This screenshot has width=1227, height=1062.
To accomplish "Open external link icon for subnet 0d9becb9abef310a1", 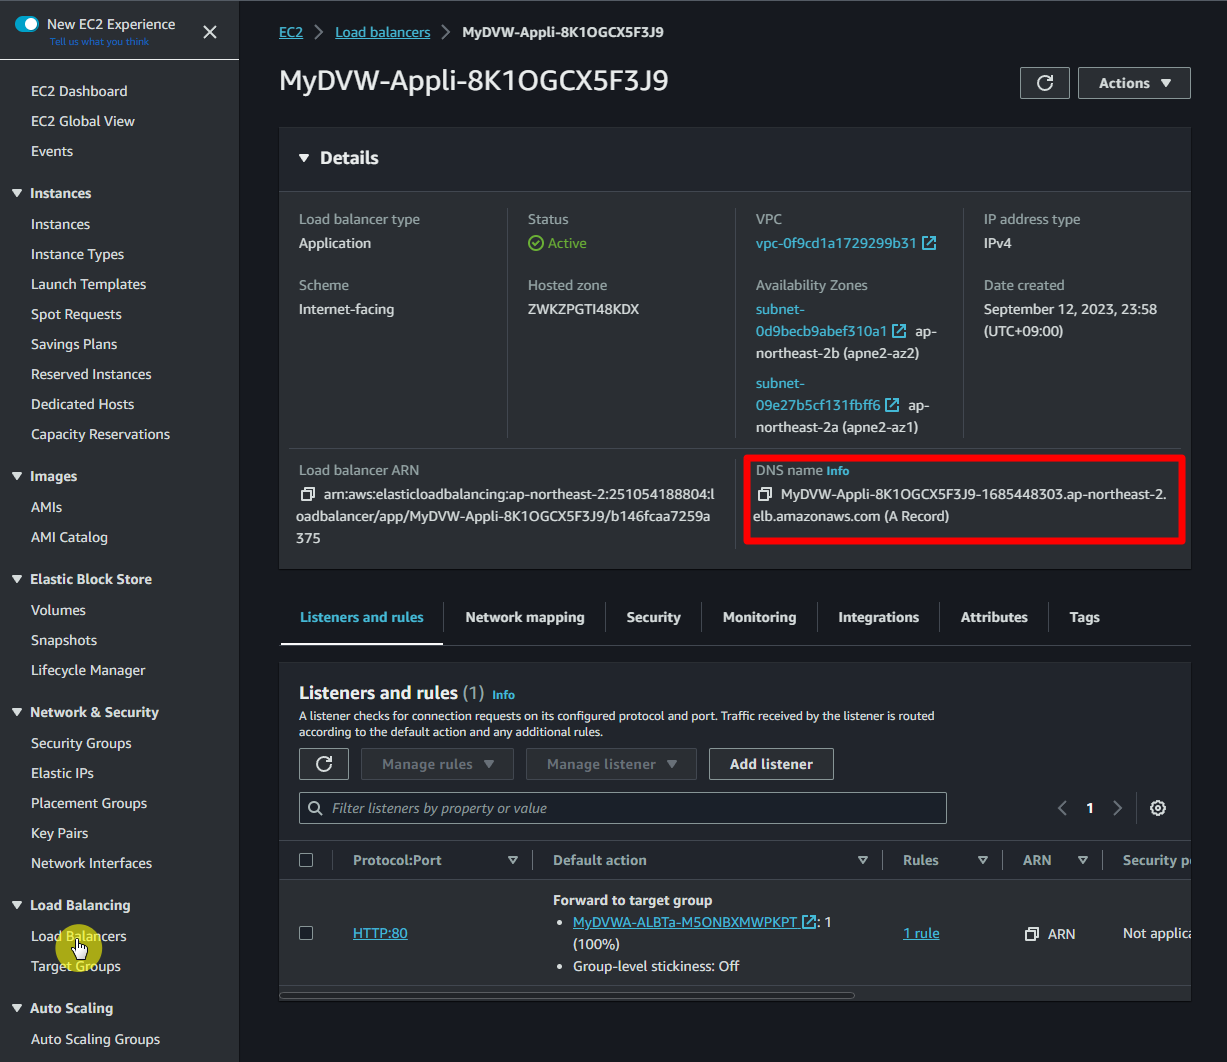I will (899, 331).
